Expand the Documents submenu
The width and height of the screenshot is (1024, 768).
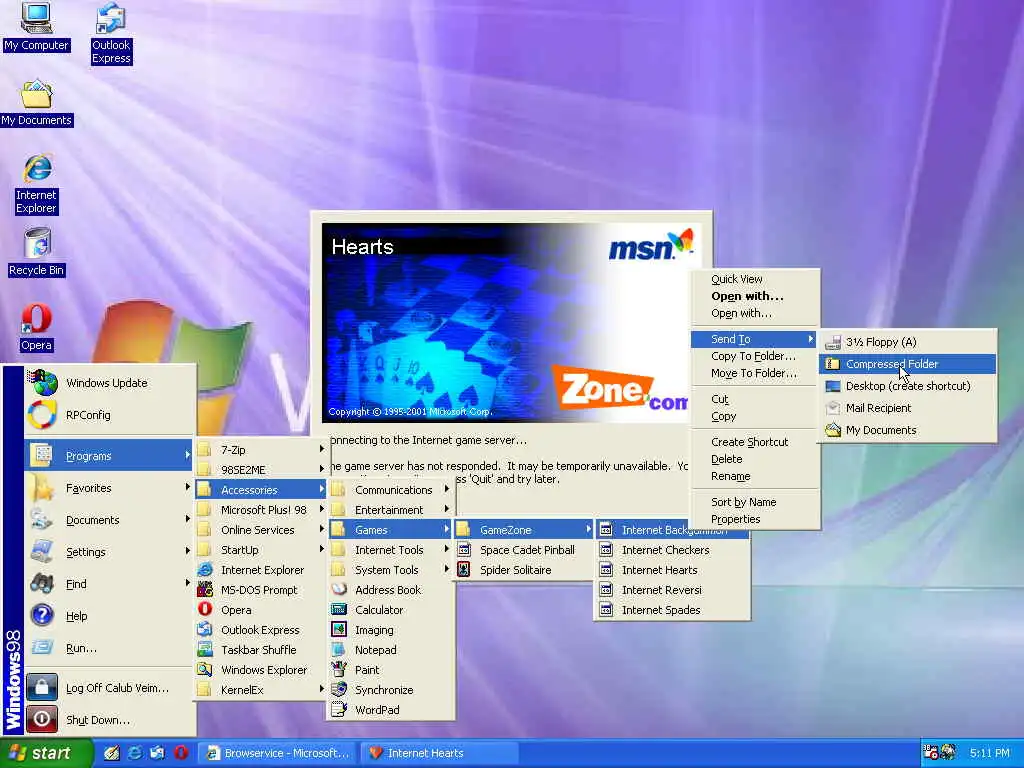pos(110,520)
